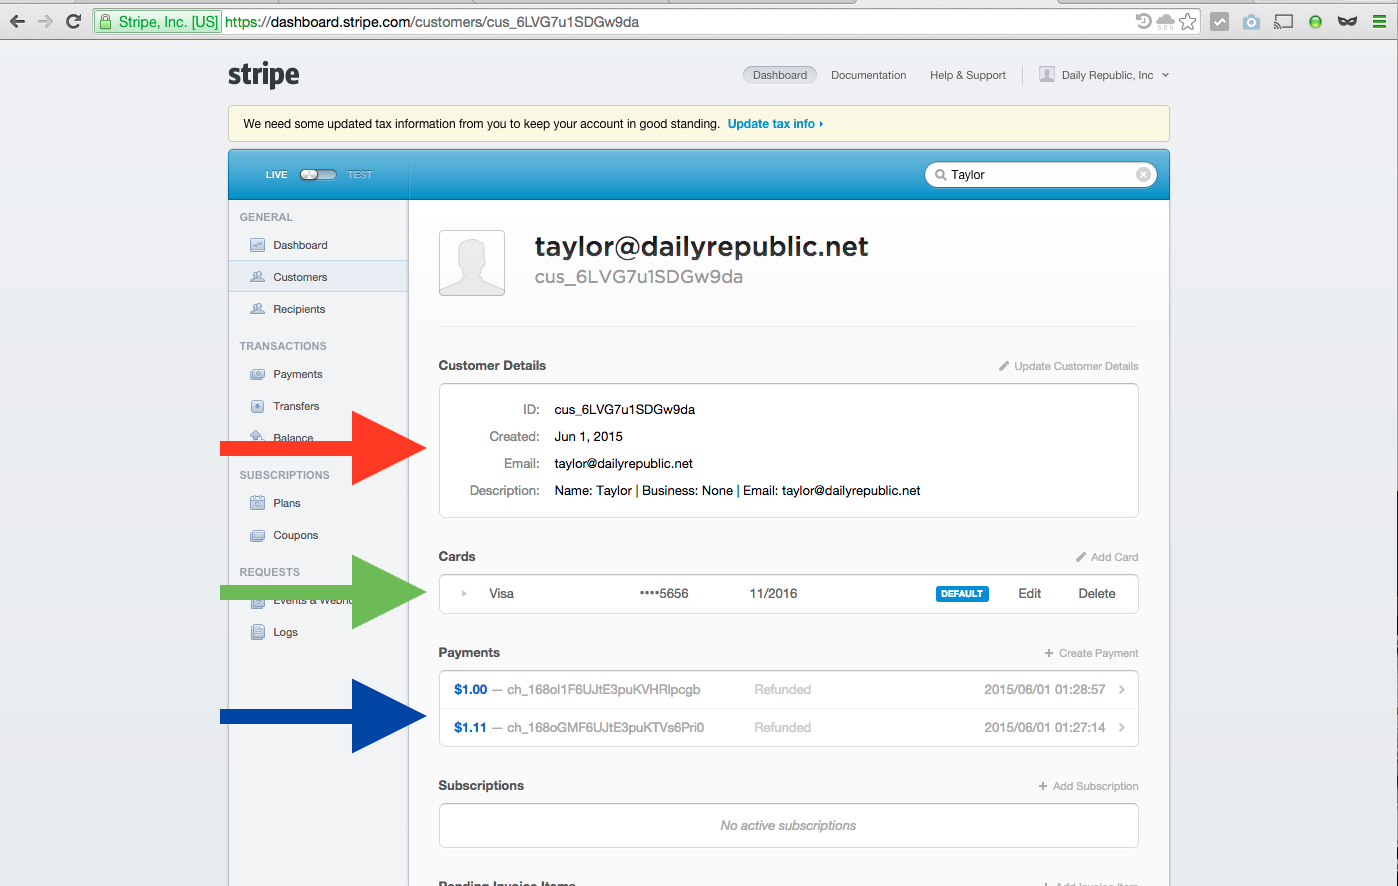1398x886 pixels.
Task: Click the Coupons sidebar icon
Action: (257, 535)
